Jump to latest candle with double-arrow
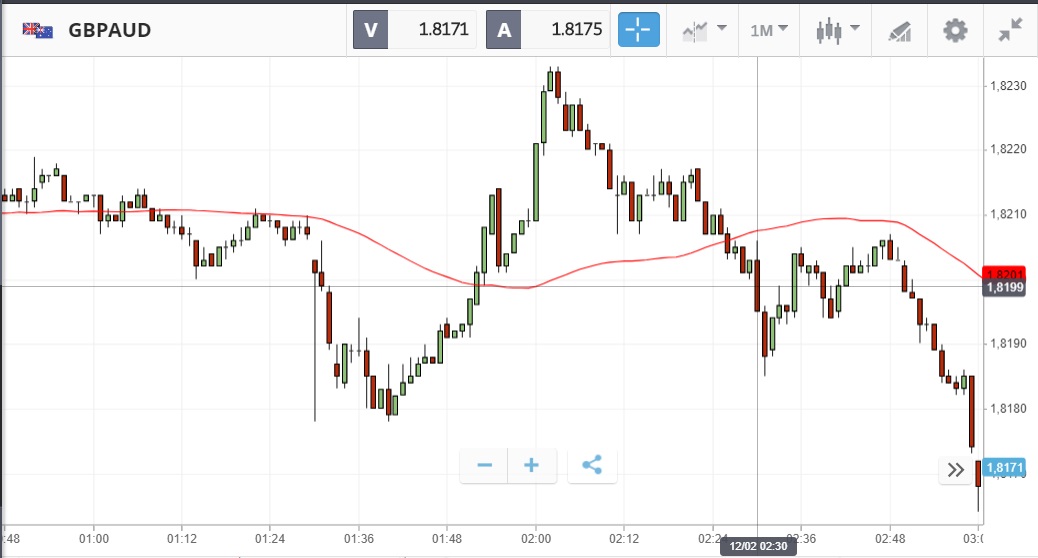The image size is (1038, 558). [956, 470]
